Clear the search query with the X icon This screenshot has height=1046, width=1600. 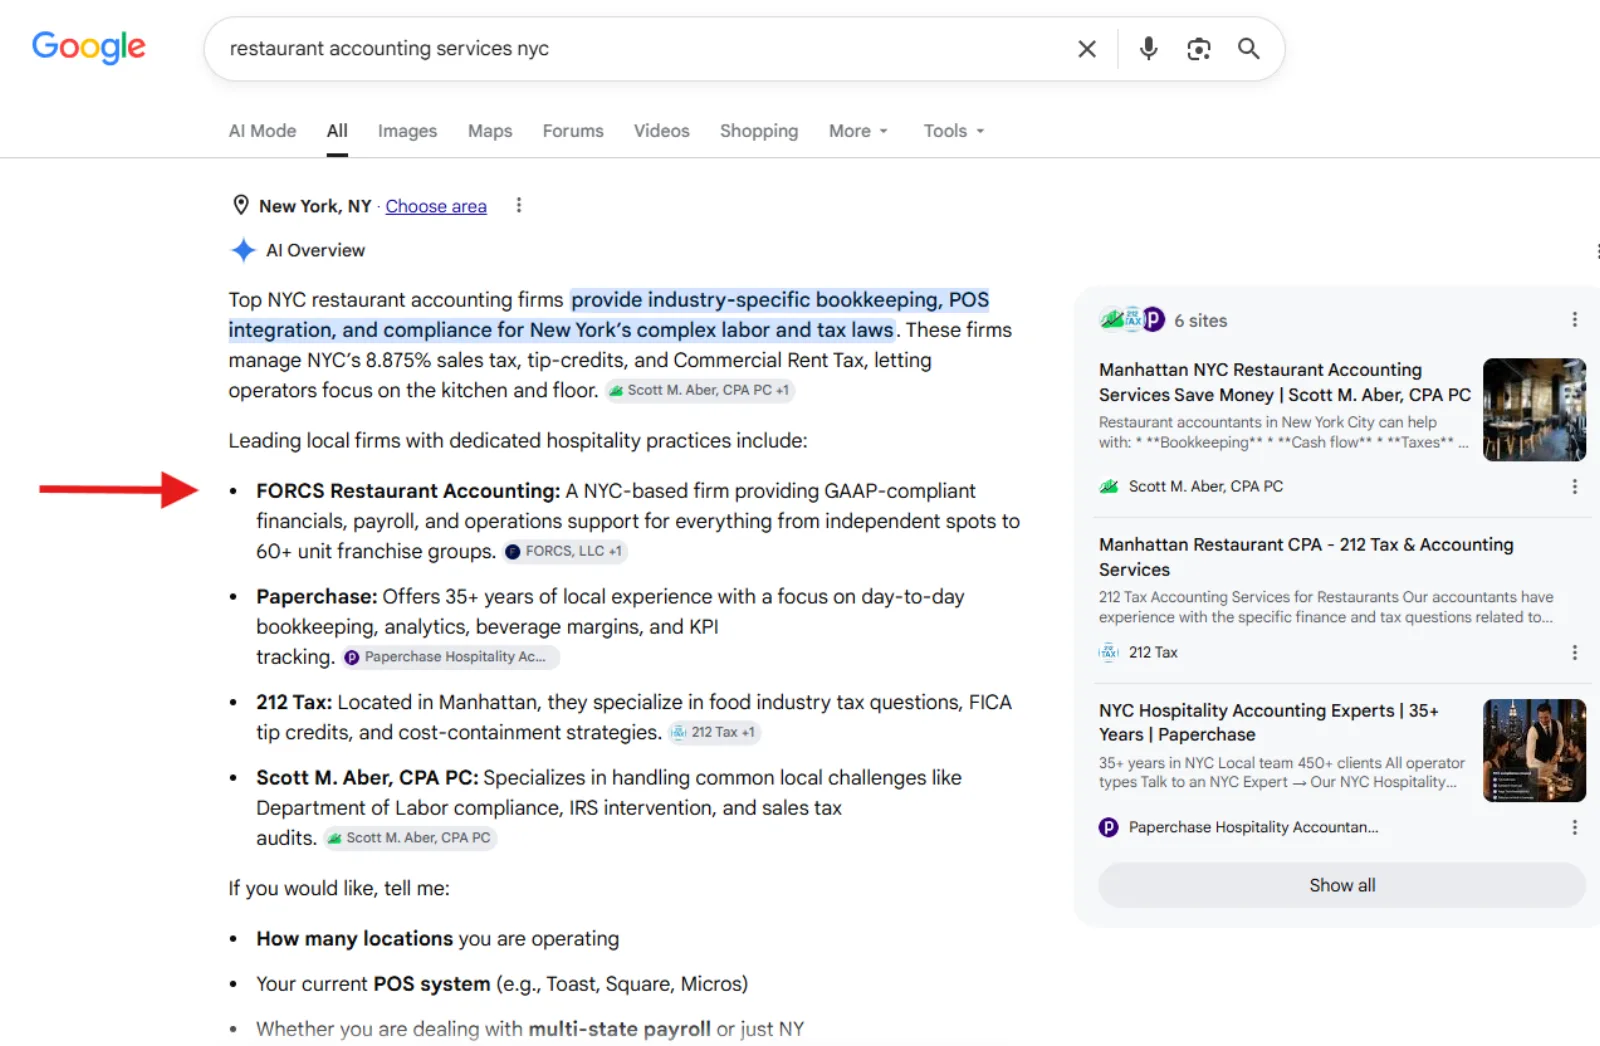point(1087,48)
